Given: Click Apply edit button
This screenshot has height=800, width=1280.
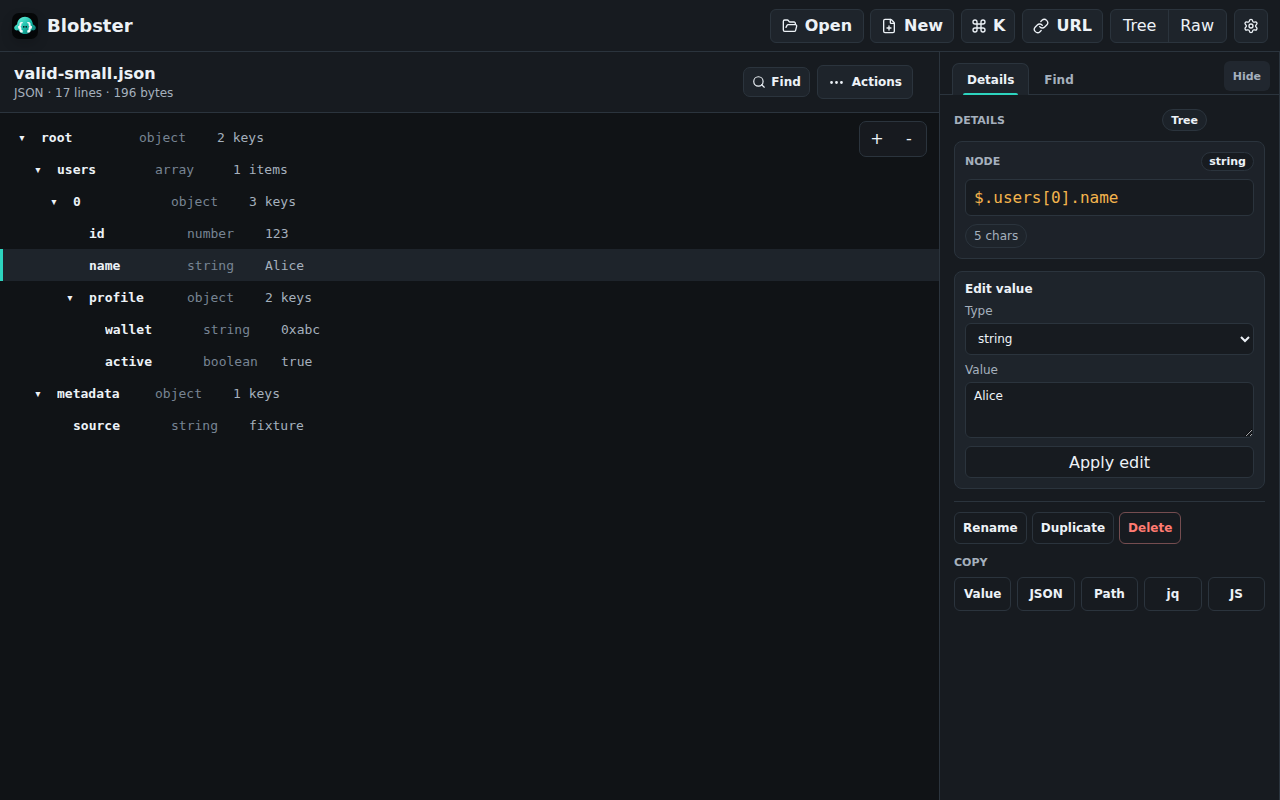Looking at the screenshot, I should click(x=1109, y=462).
